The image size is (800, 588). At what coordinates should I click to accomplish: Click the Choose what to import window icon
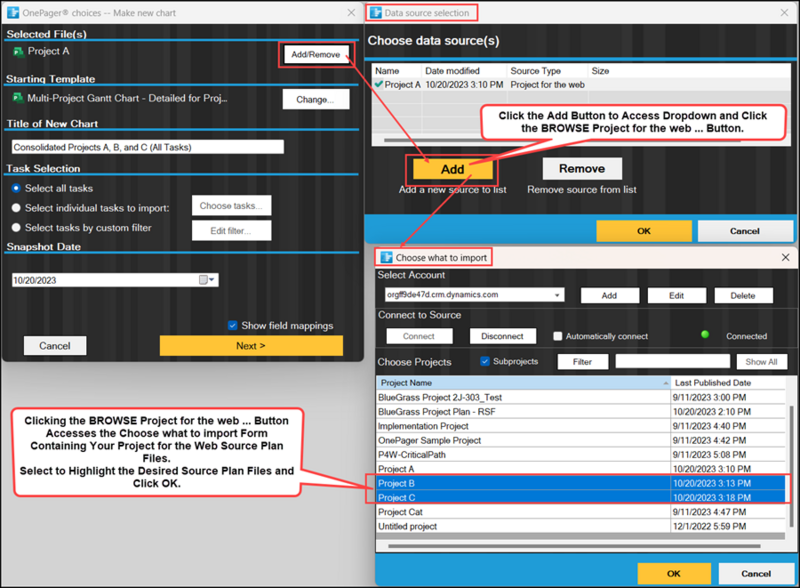tap(387, 257)
